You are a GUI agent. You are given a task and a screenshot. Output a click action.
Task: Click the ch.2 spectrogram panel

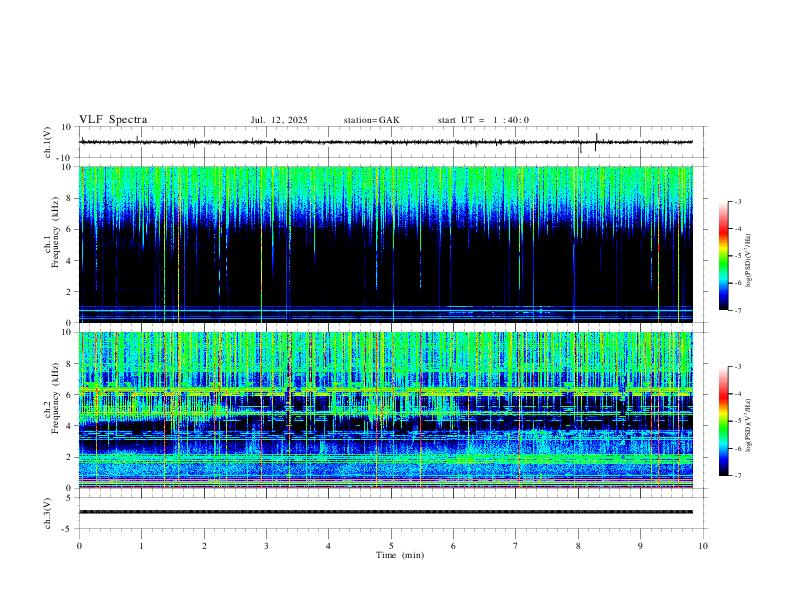pos(386,410)
